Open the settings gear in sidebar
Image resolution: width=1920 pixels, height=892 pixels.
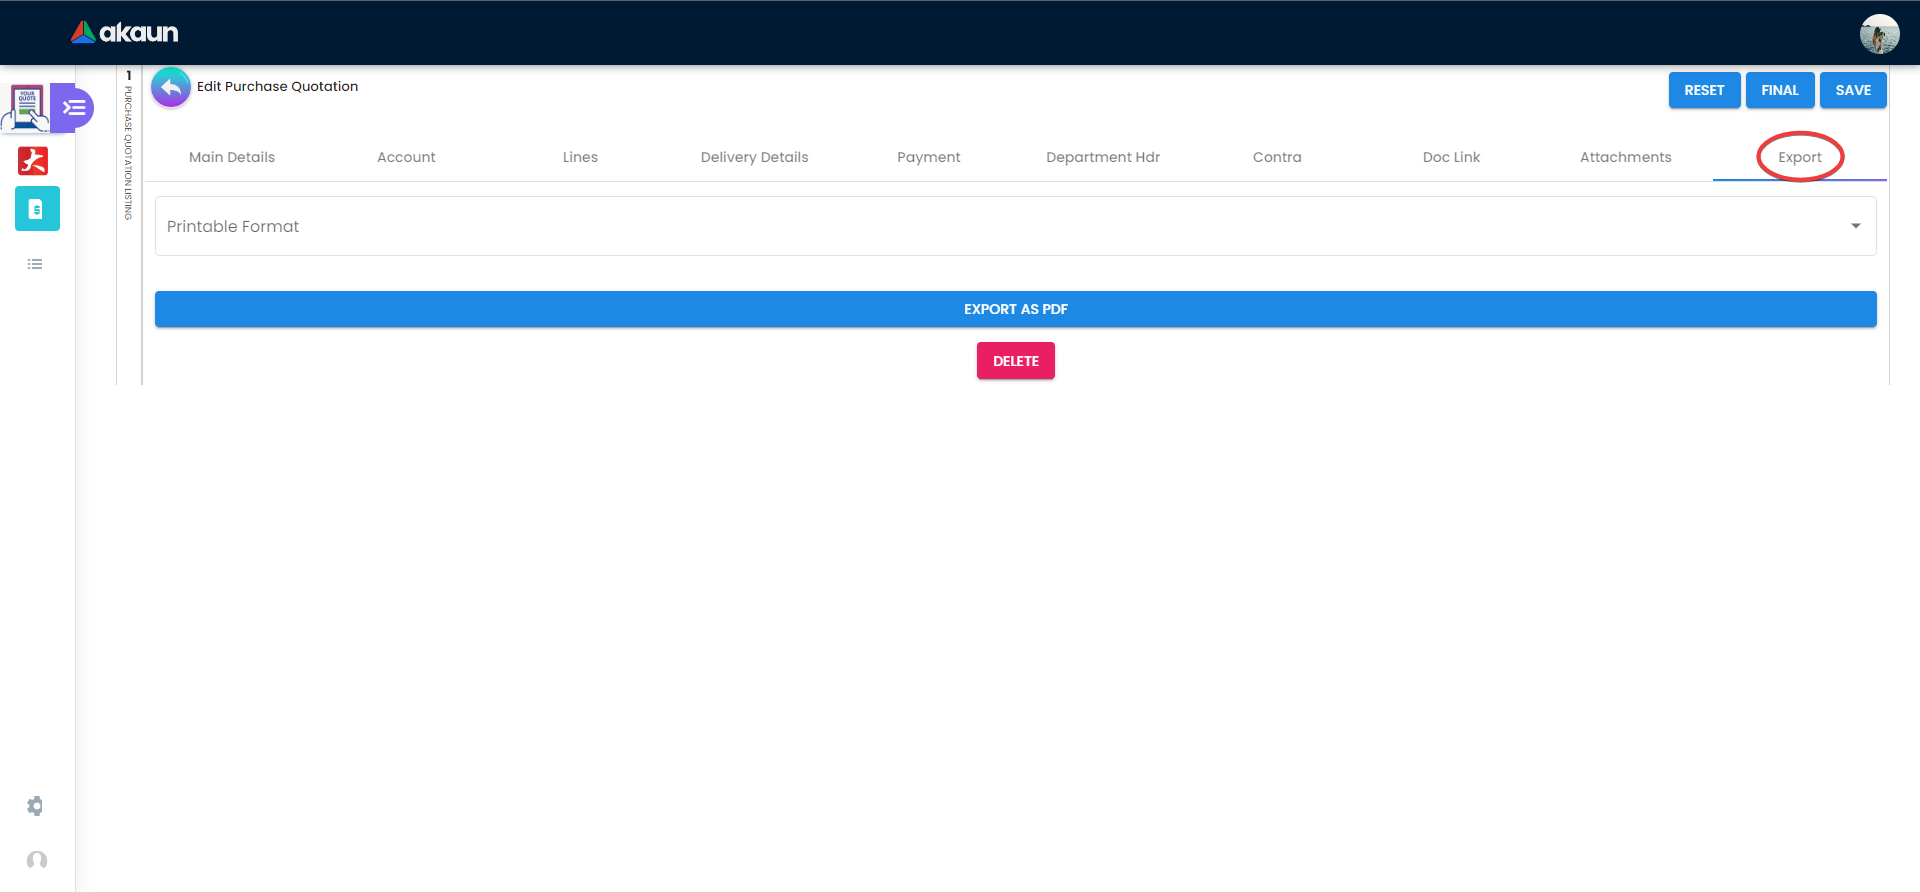tap(35, 806)
